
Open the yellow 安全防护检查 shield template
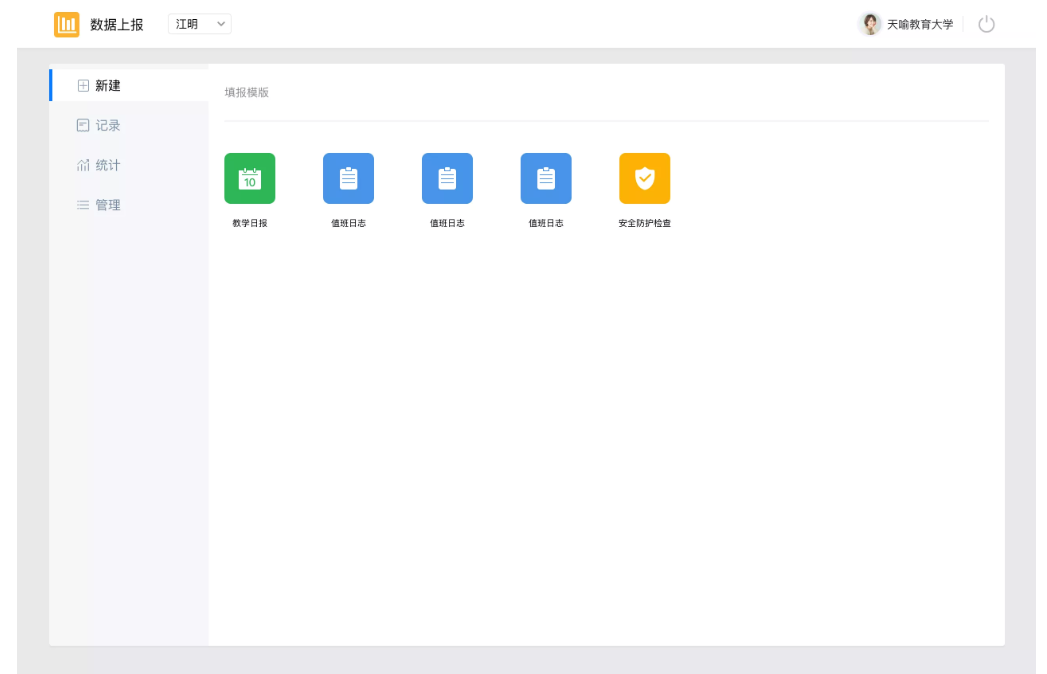(644, 178)
